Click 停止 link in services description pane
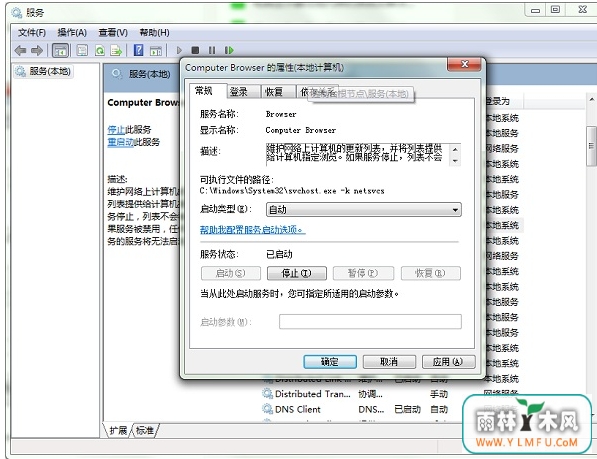 pos(116,130)
